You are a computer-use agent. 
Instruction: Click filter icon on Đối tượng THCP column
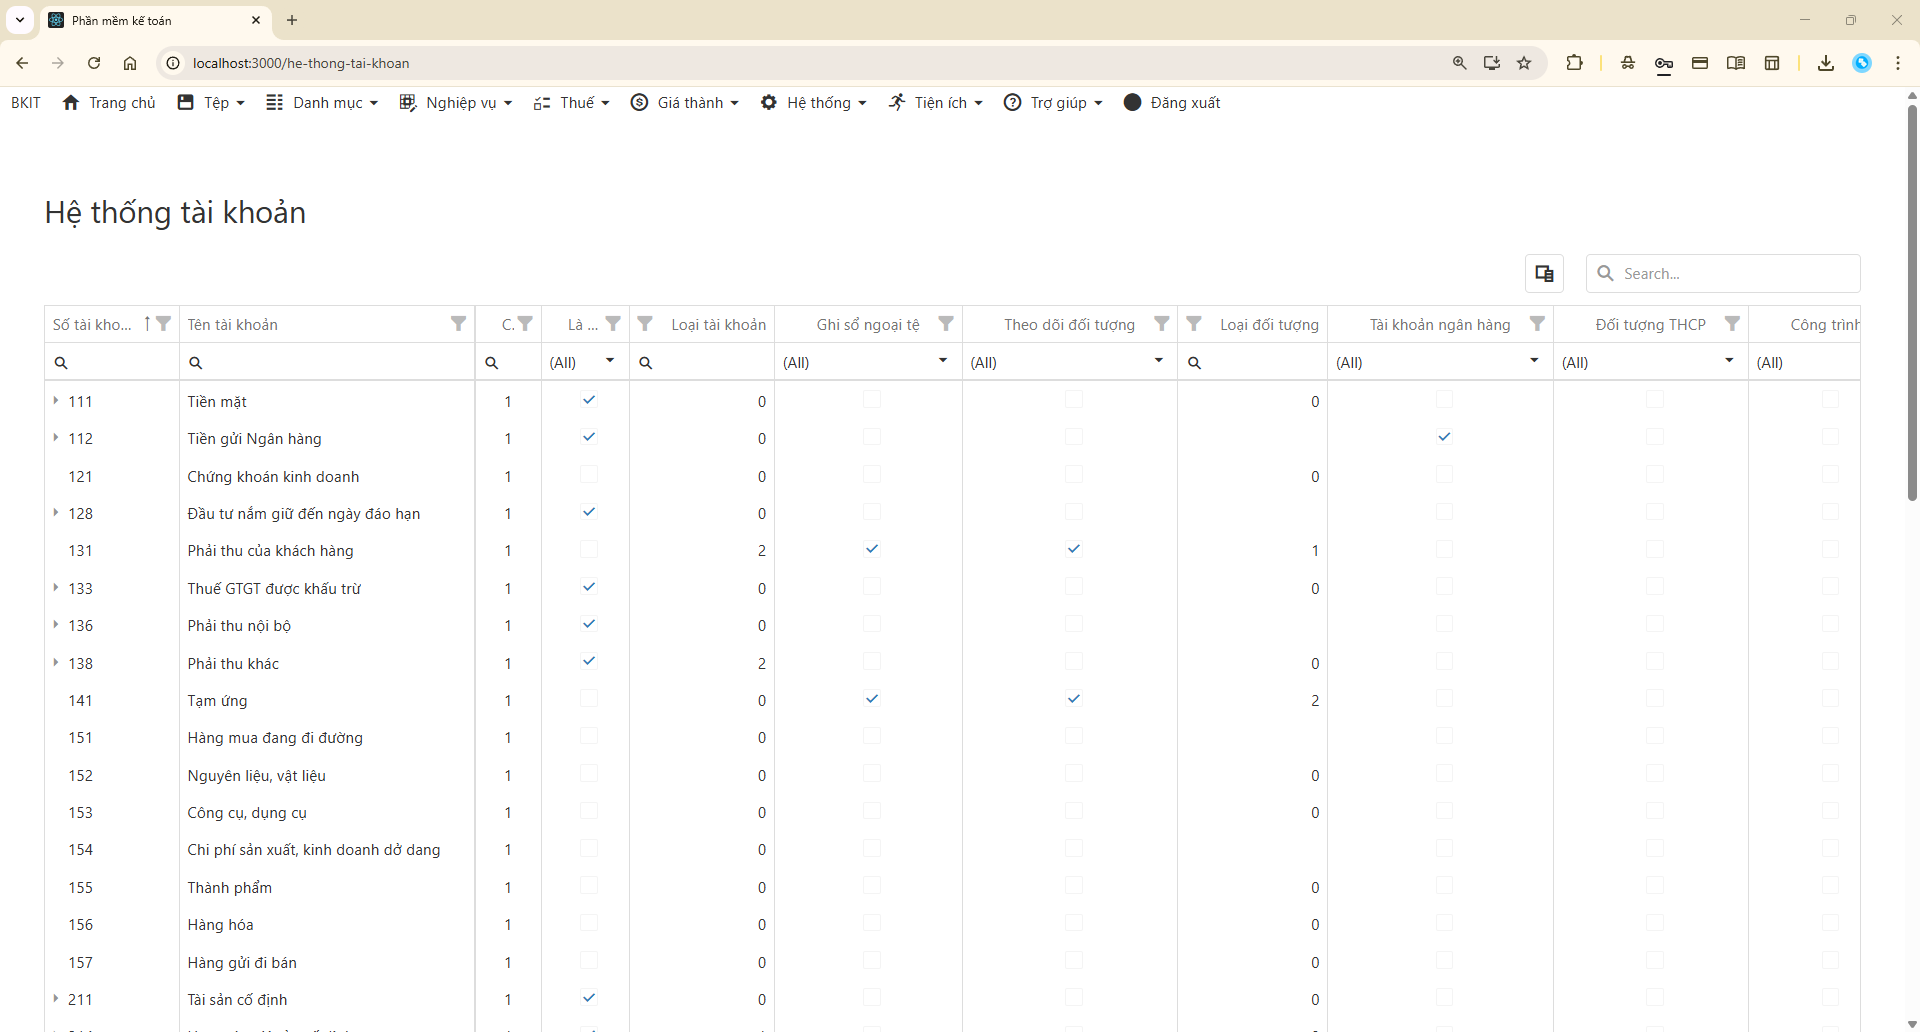pos(1732,323)
